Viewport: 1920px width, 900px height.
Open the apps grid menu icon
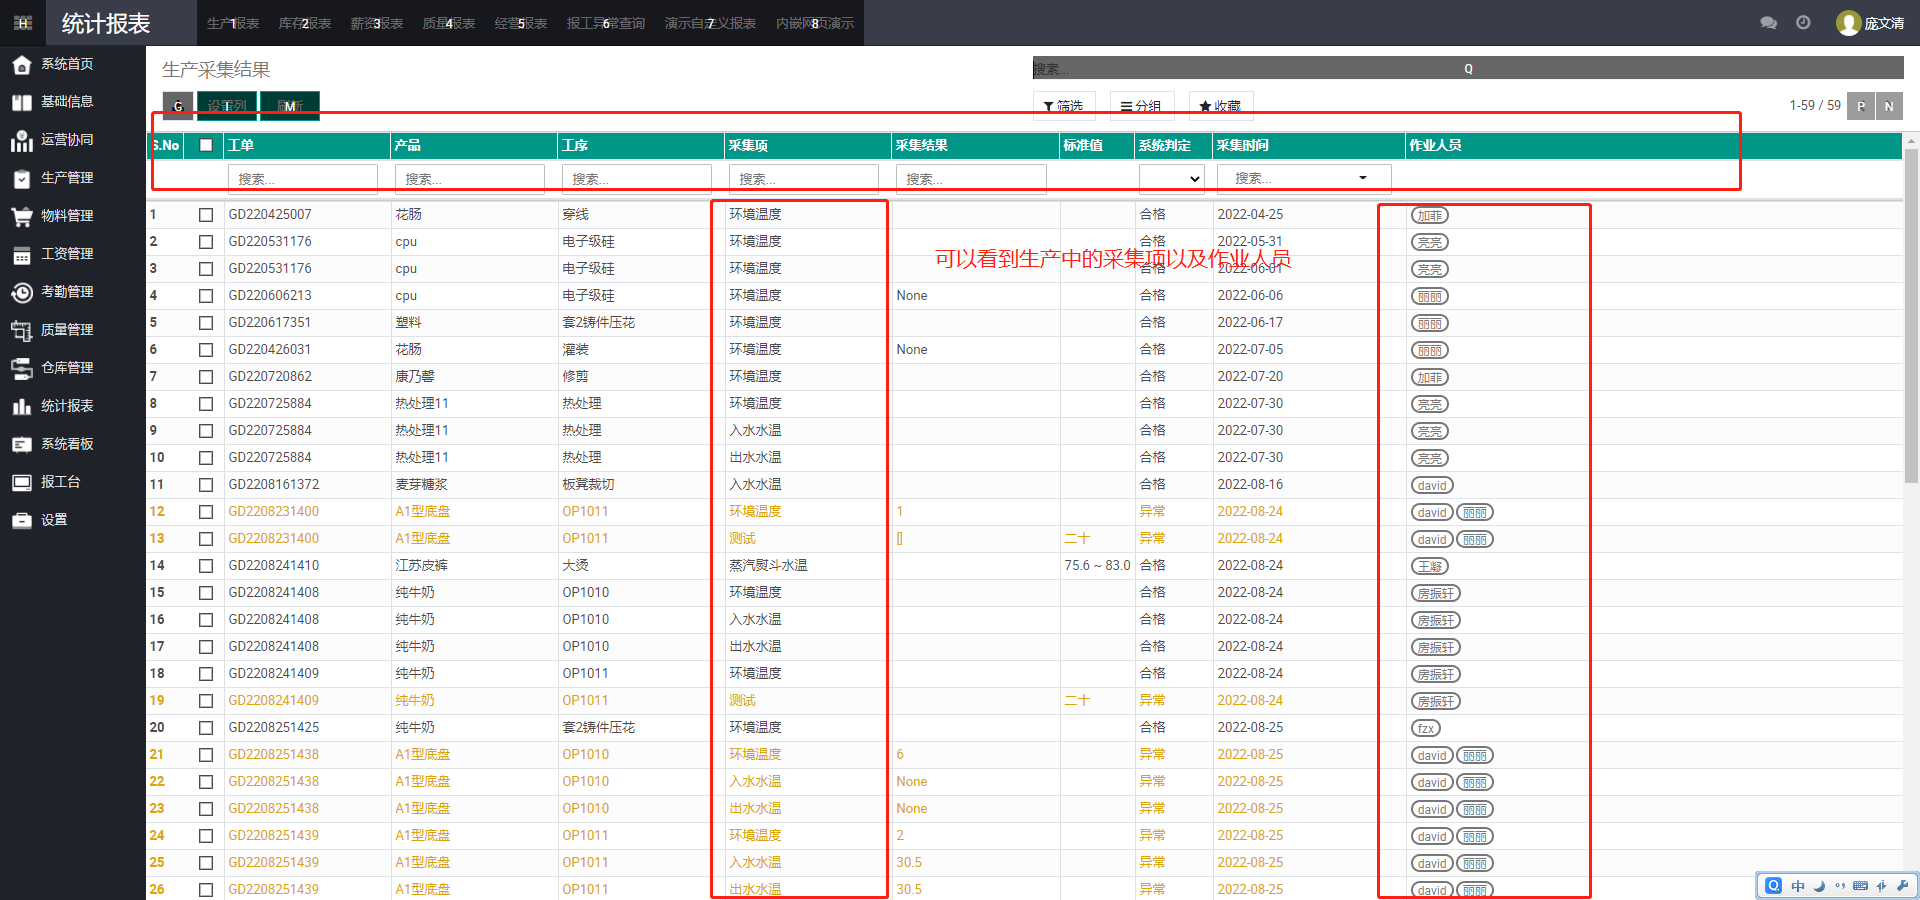tap(23, 23)
